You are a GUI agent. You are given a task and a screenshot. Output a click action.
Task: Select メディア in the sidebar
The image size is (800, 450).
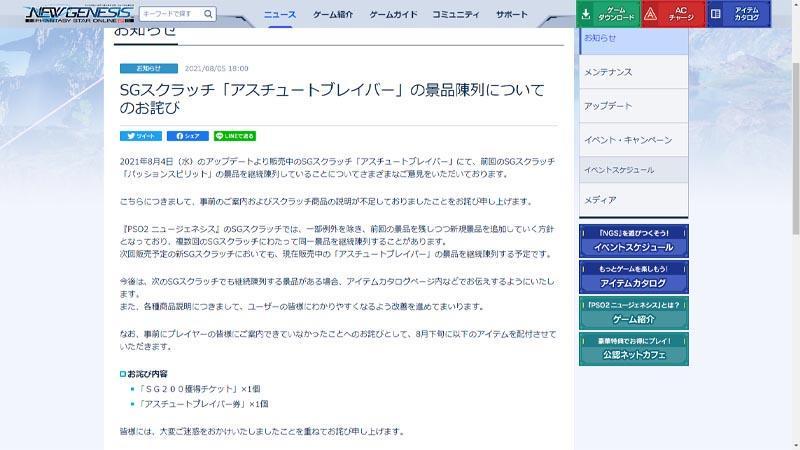tap(634, 200)
